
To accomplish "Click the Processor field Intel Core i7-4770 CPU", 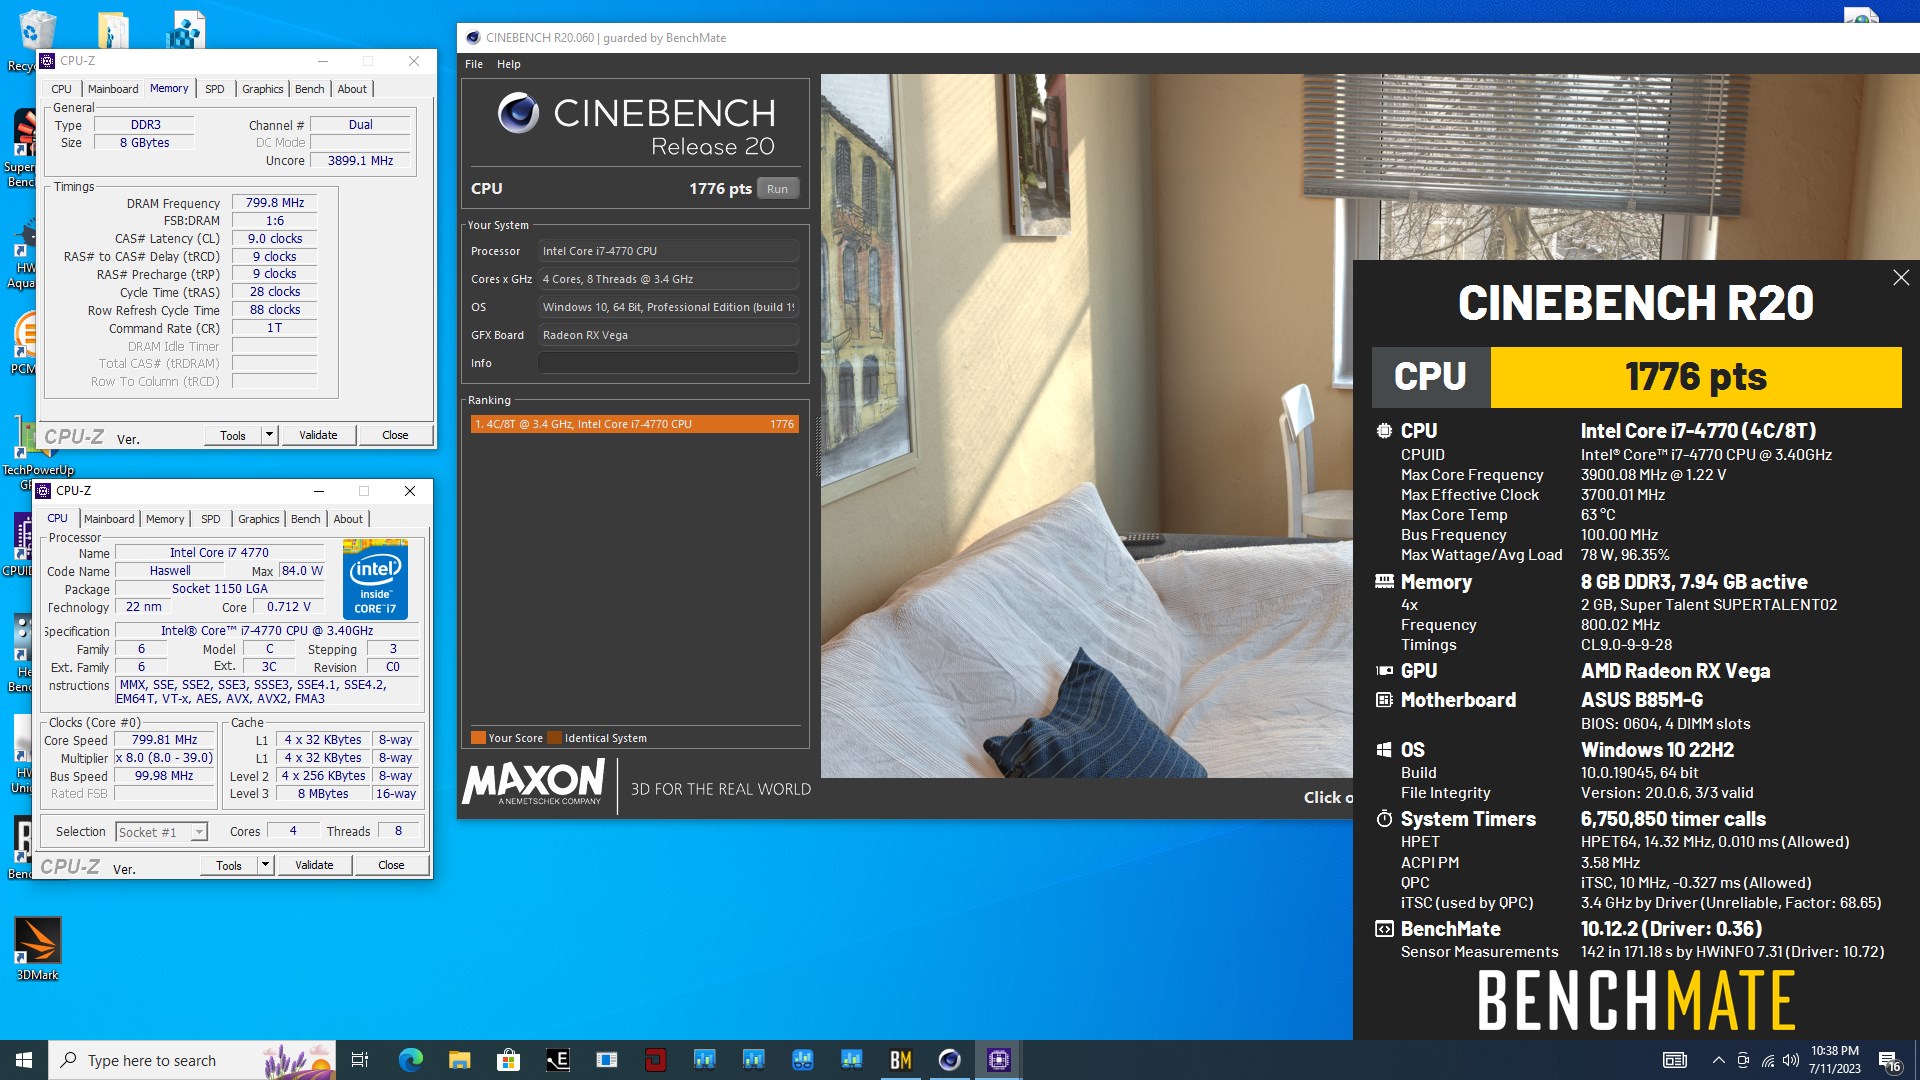I will click(668, 251).
